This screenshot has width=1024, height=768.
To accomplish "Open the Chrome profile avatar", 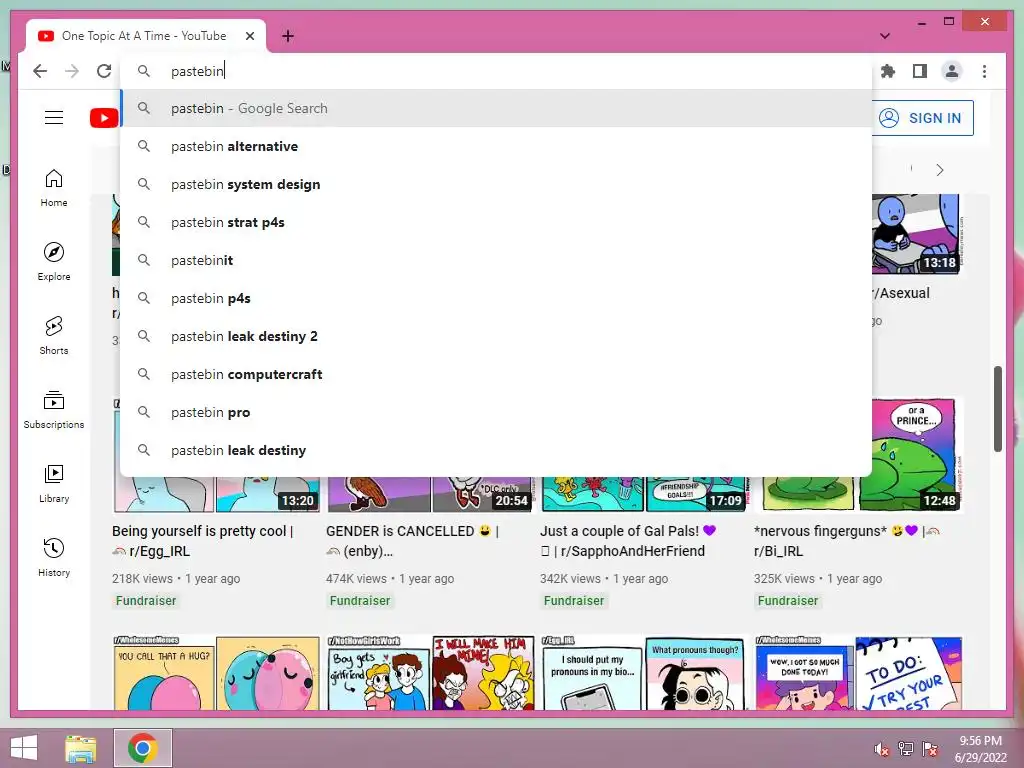I will (952, 71).
